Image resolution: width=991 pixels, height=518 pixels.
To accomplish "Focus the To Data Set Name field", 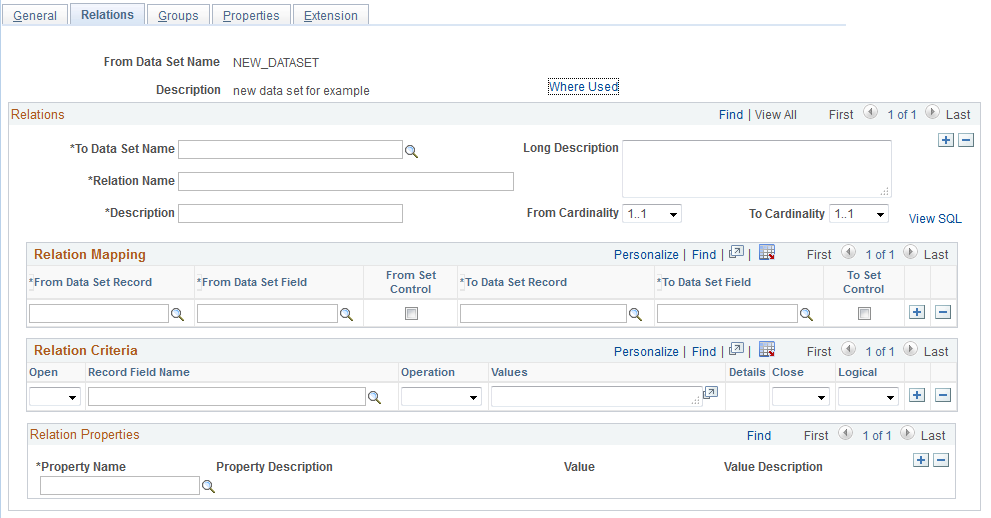I will 290,150.
